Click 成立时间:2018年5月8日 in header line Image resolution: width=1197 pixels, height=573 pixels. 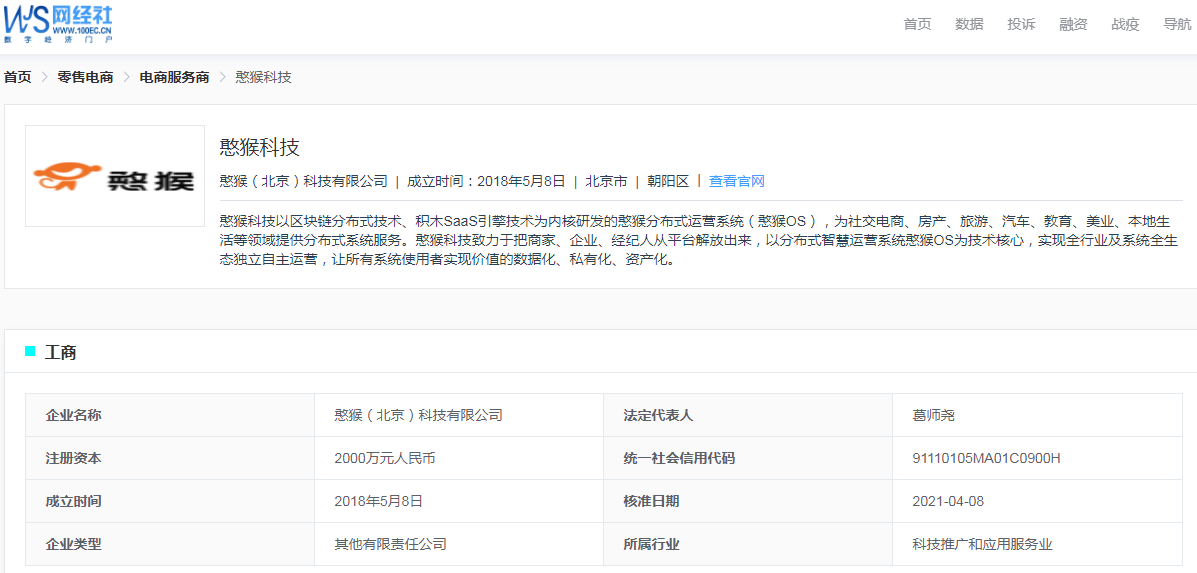[486, 182]
